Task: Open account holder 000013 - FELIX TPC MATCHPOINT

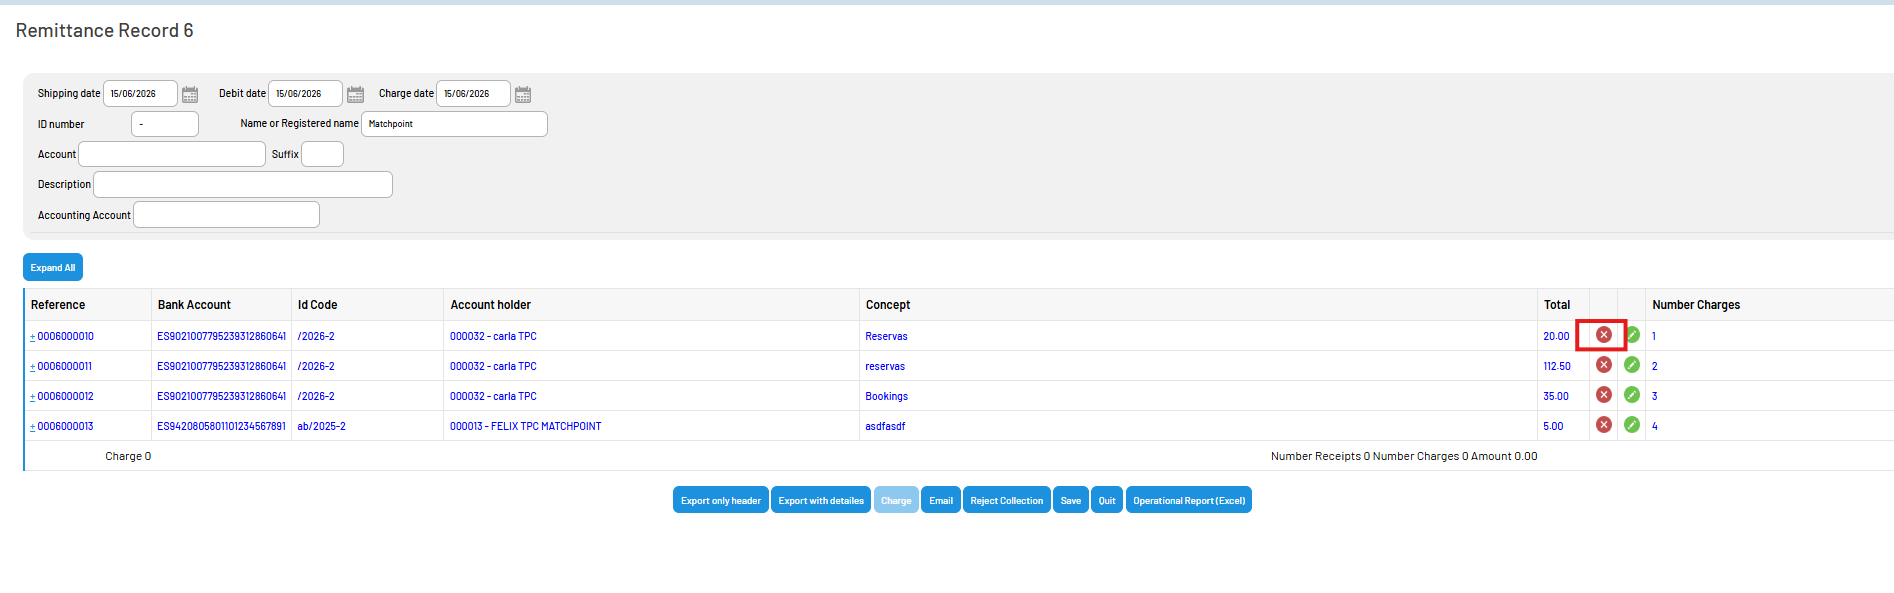Action: point(525,426)
